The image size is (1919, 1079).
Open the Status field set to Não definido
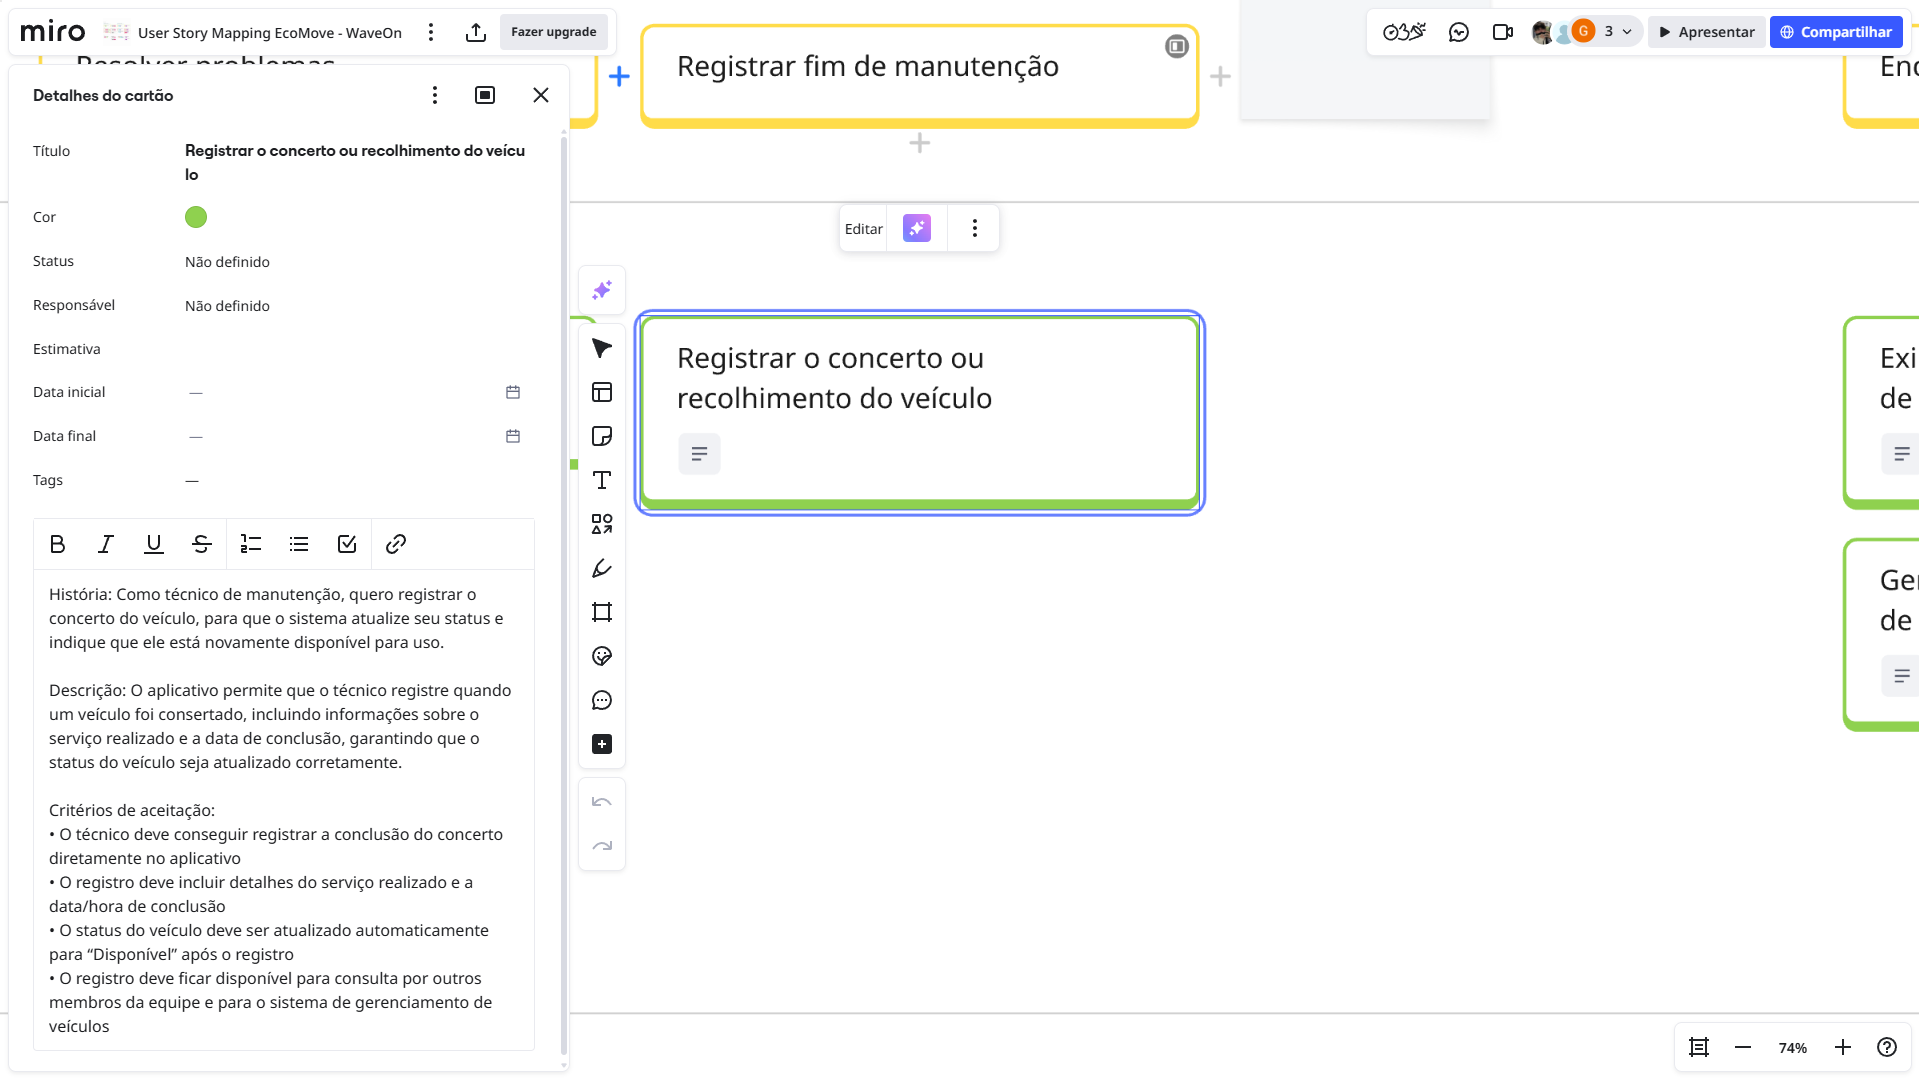(227, 262)
